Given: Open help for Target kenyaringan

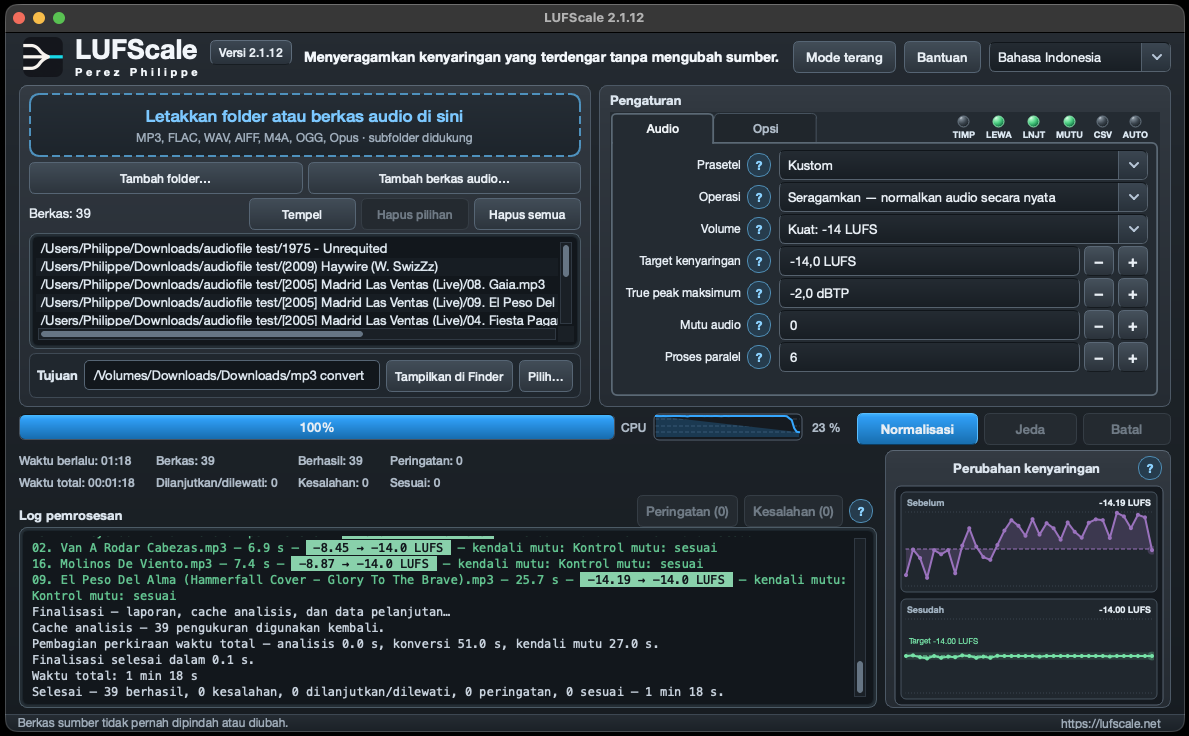Looking at the screenshot, I should tap(758, 262).
